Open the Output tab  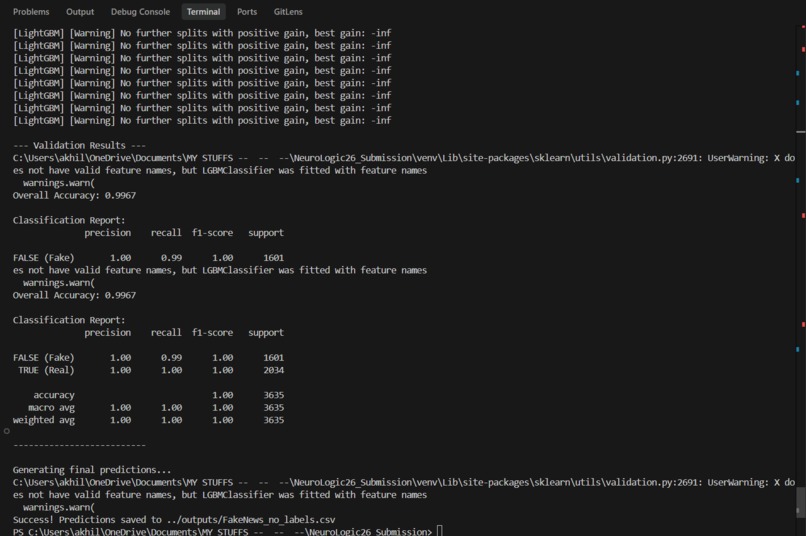coord(80,12)
